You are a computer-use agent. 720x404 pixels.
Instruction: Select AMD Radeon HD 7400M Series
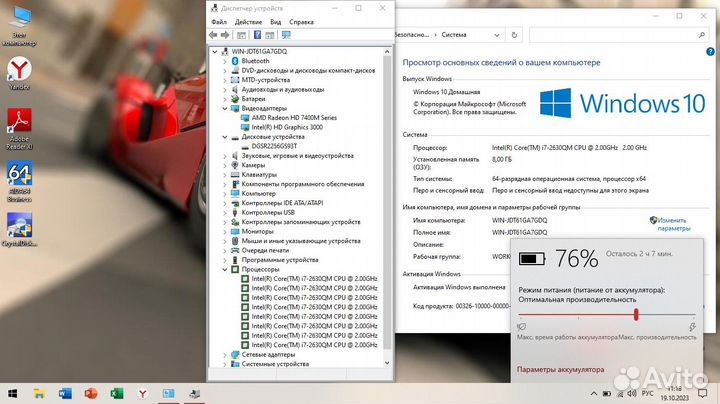[294, 118]
